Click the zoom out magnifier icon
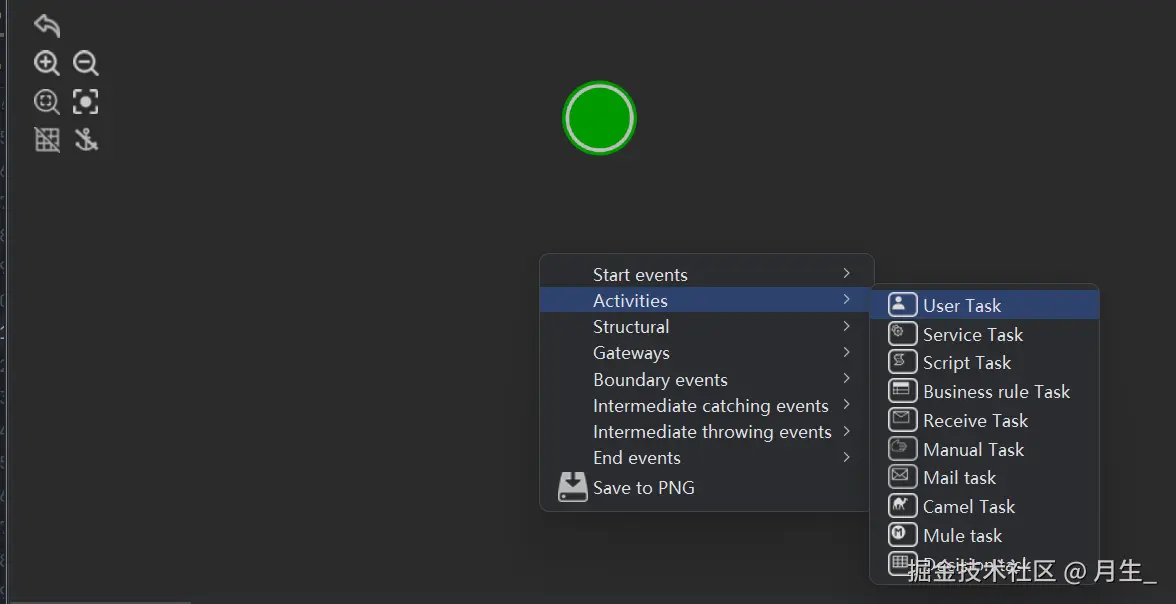 pyautogui.click(x=86, y=64)
